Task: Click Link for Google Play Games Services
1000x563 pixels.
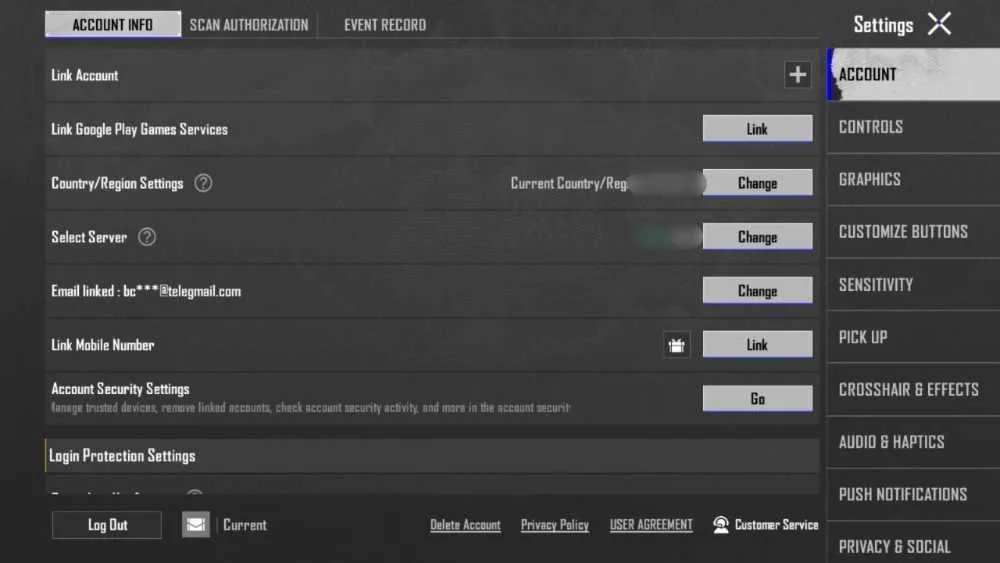Action: click(x=757, y=129)
